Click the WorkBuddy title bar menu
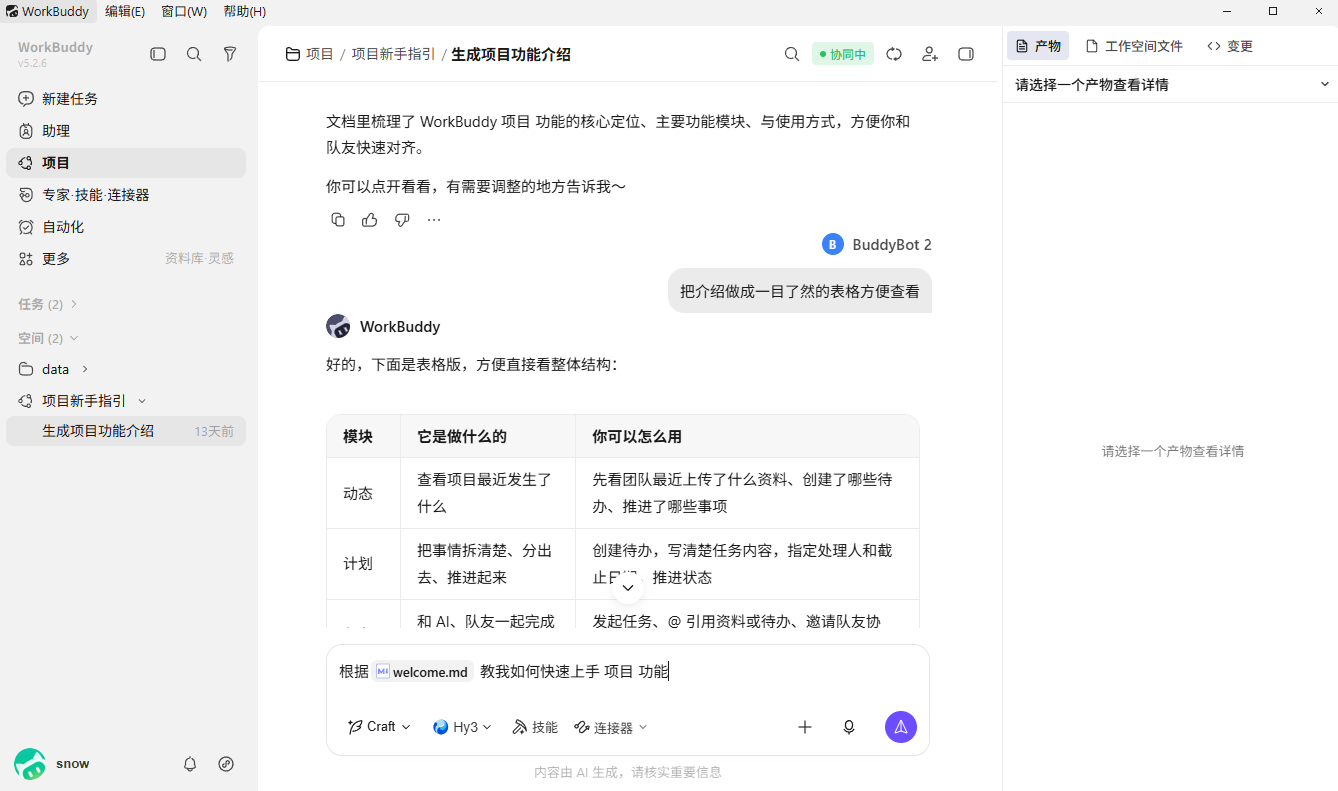Screen dimensions: 1338x791 [48, 11]
